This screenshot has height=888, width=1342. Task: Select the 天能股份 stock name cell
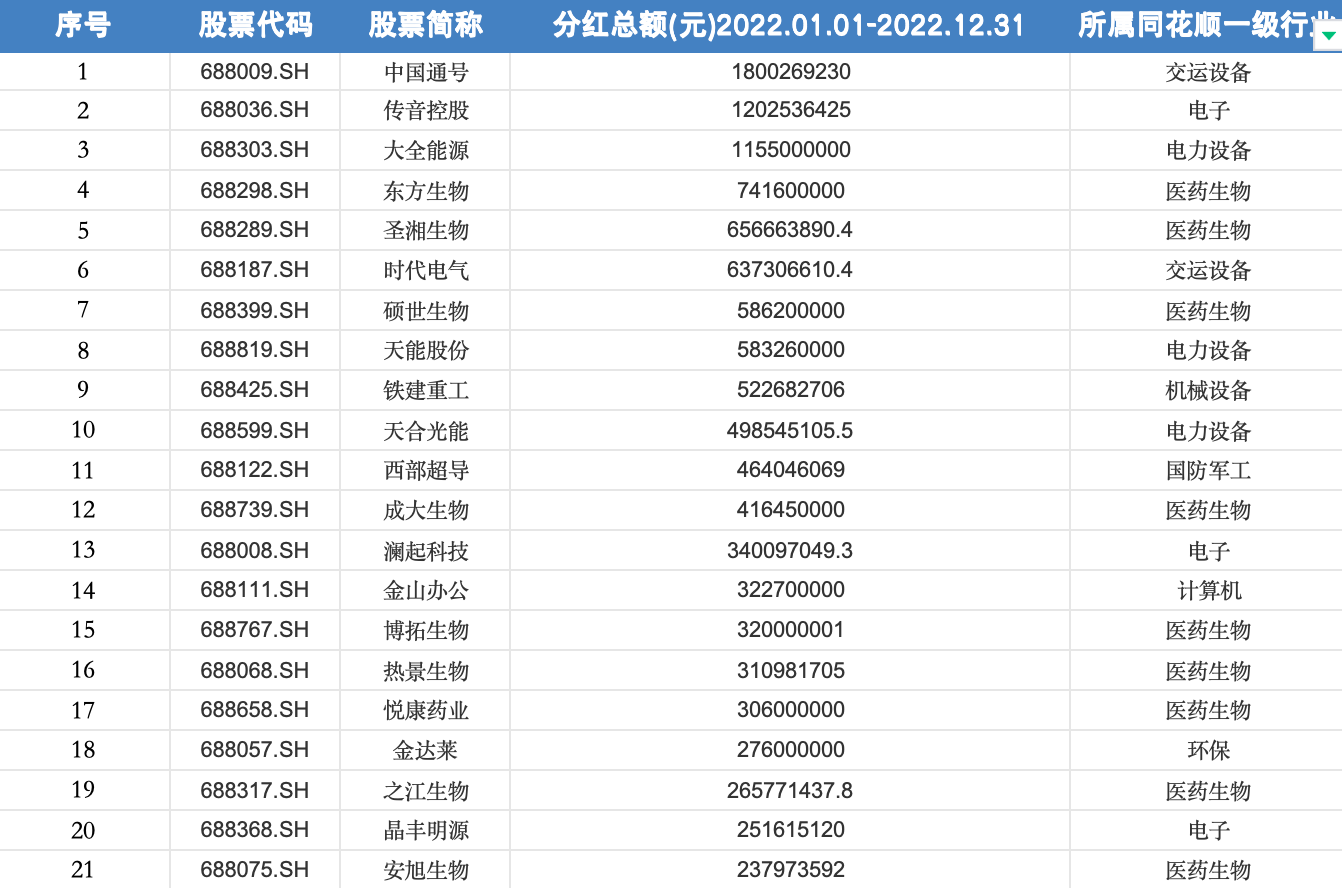point(426,350)
